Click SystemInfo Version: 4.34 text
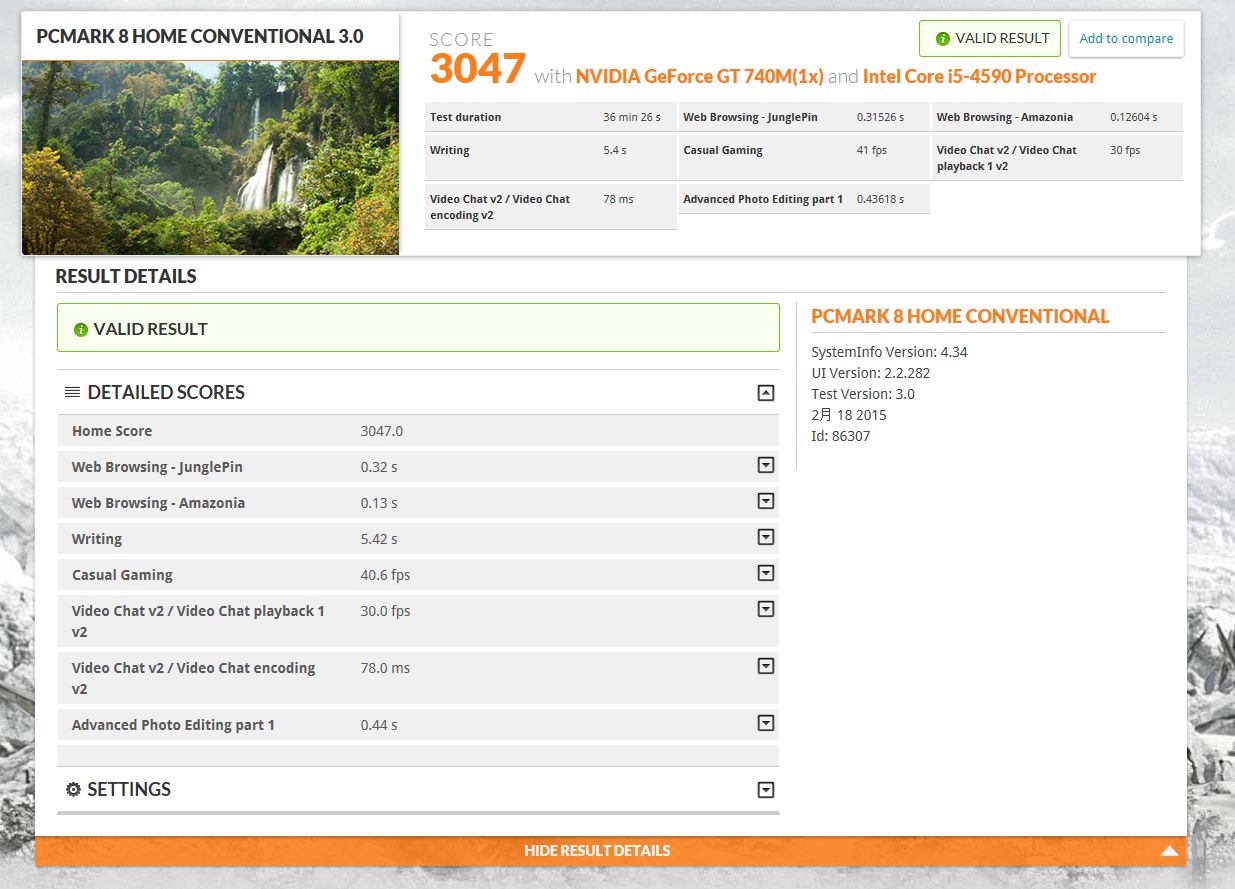This screenshot has width=1235, height=889. (889, 352)
